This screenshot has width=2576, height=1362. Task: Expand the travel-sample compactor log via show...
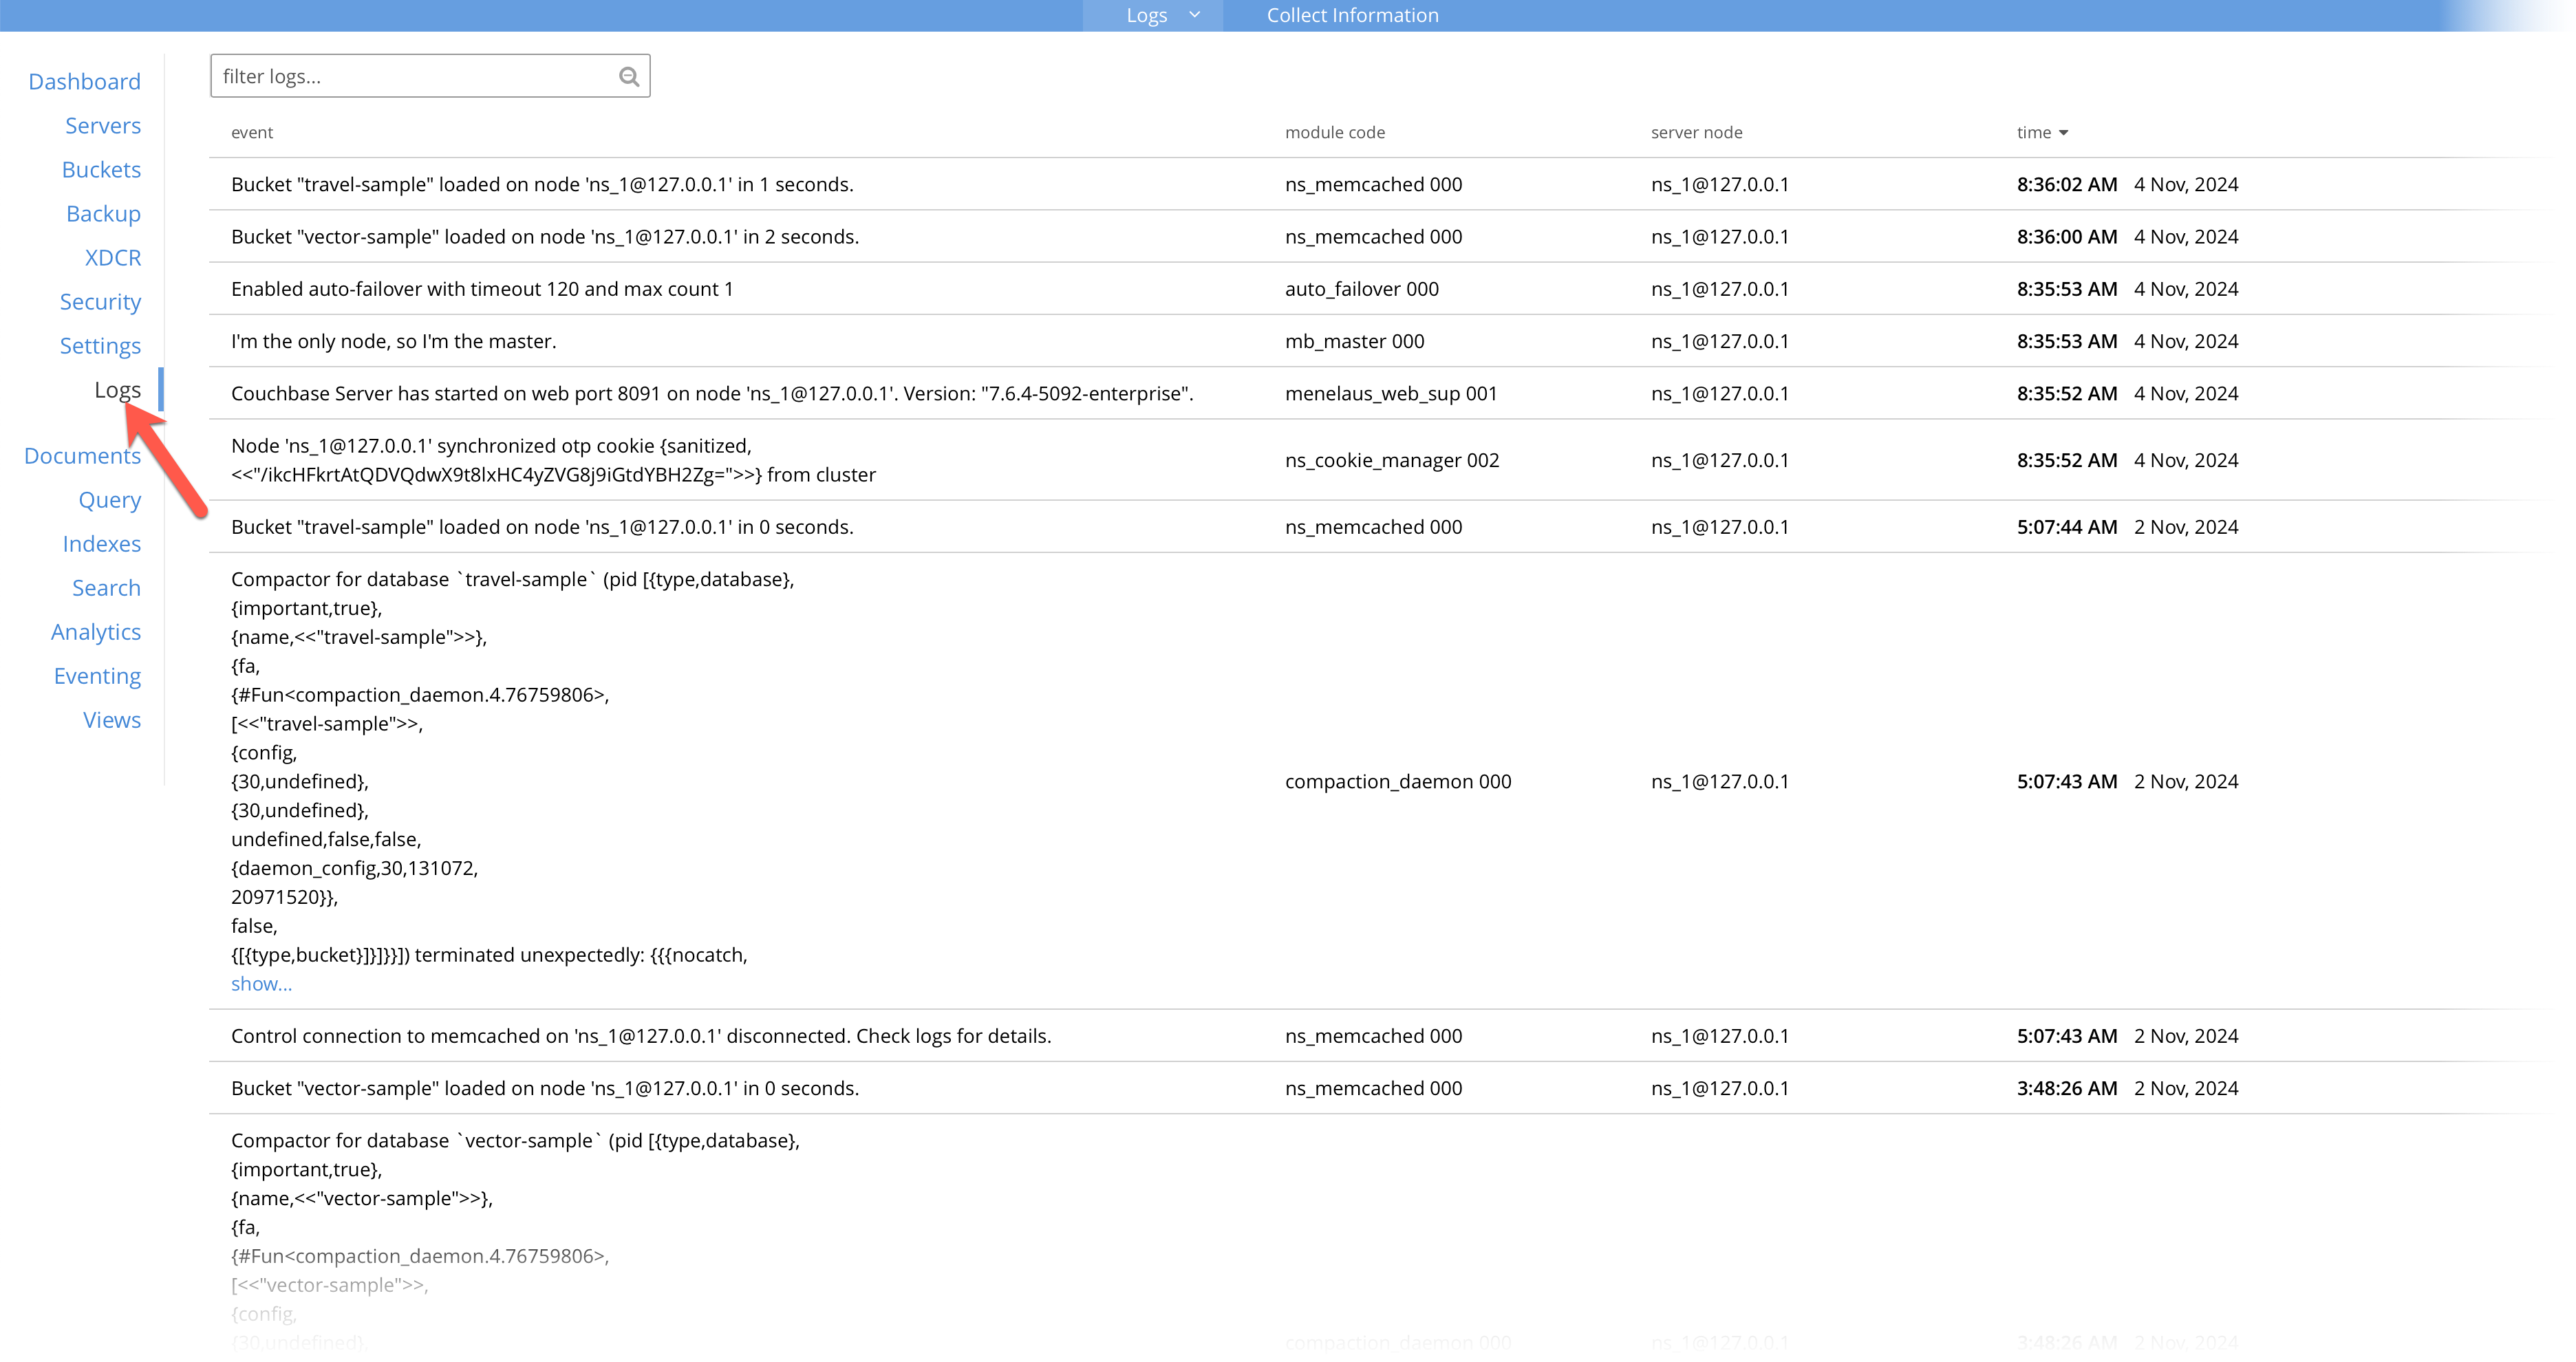click(x=261, y=984)
